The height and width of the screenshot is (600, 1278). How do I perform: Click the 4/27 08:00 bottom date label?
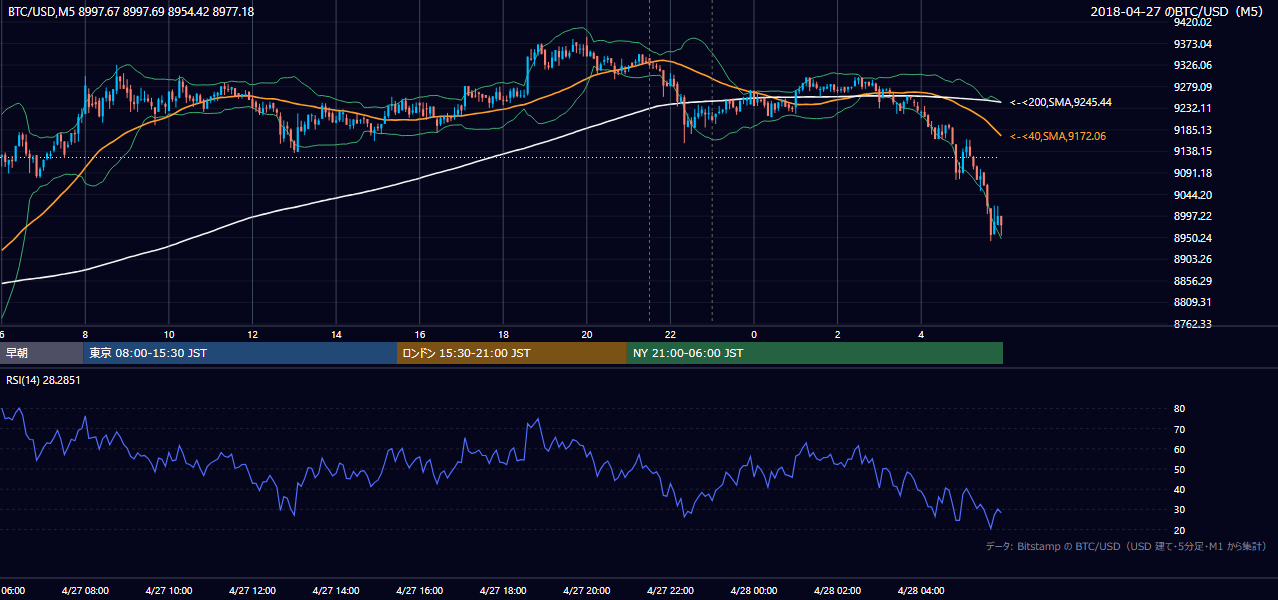85,590
